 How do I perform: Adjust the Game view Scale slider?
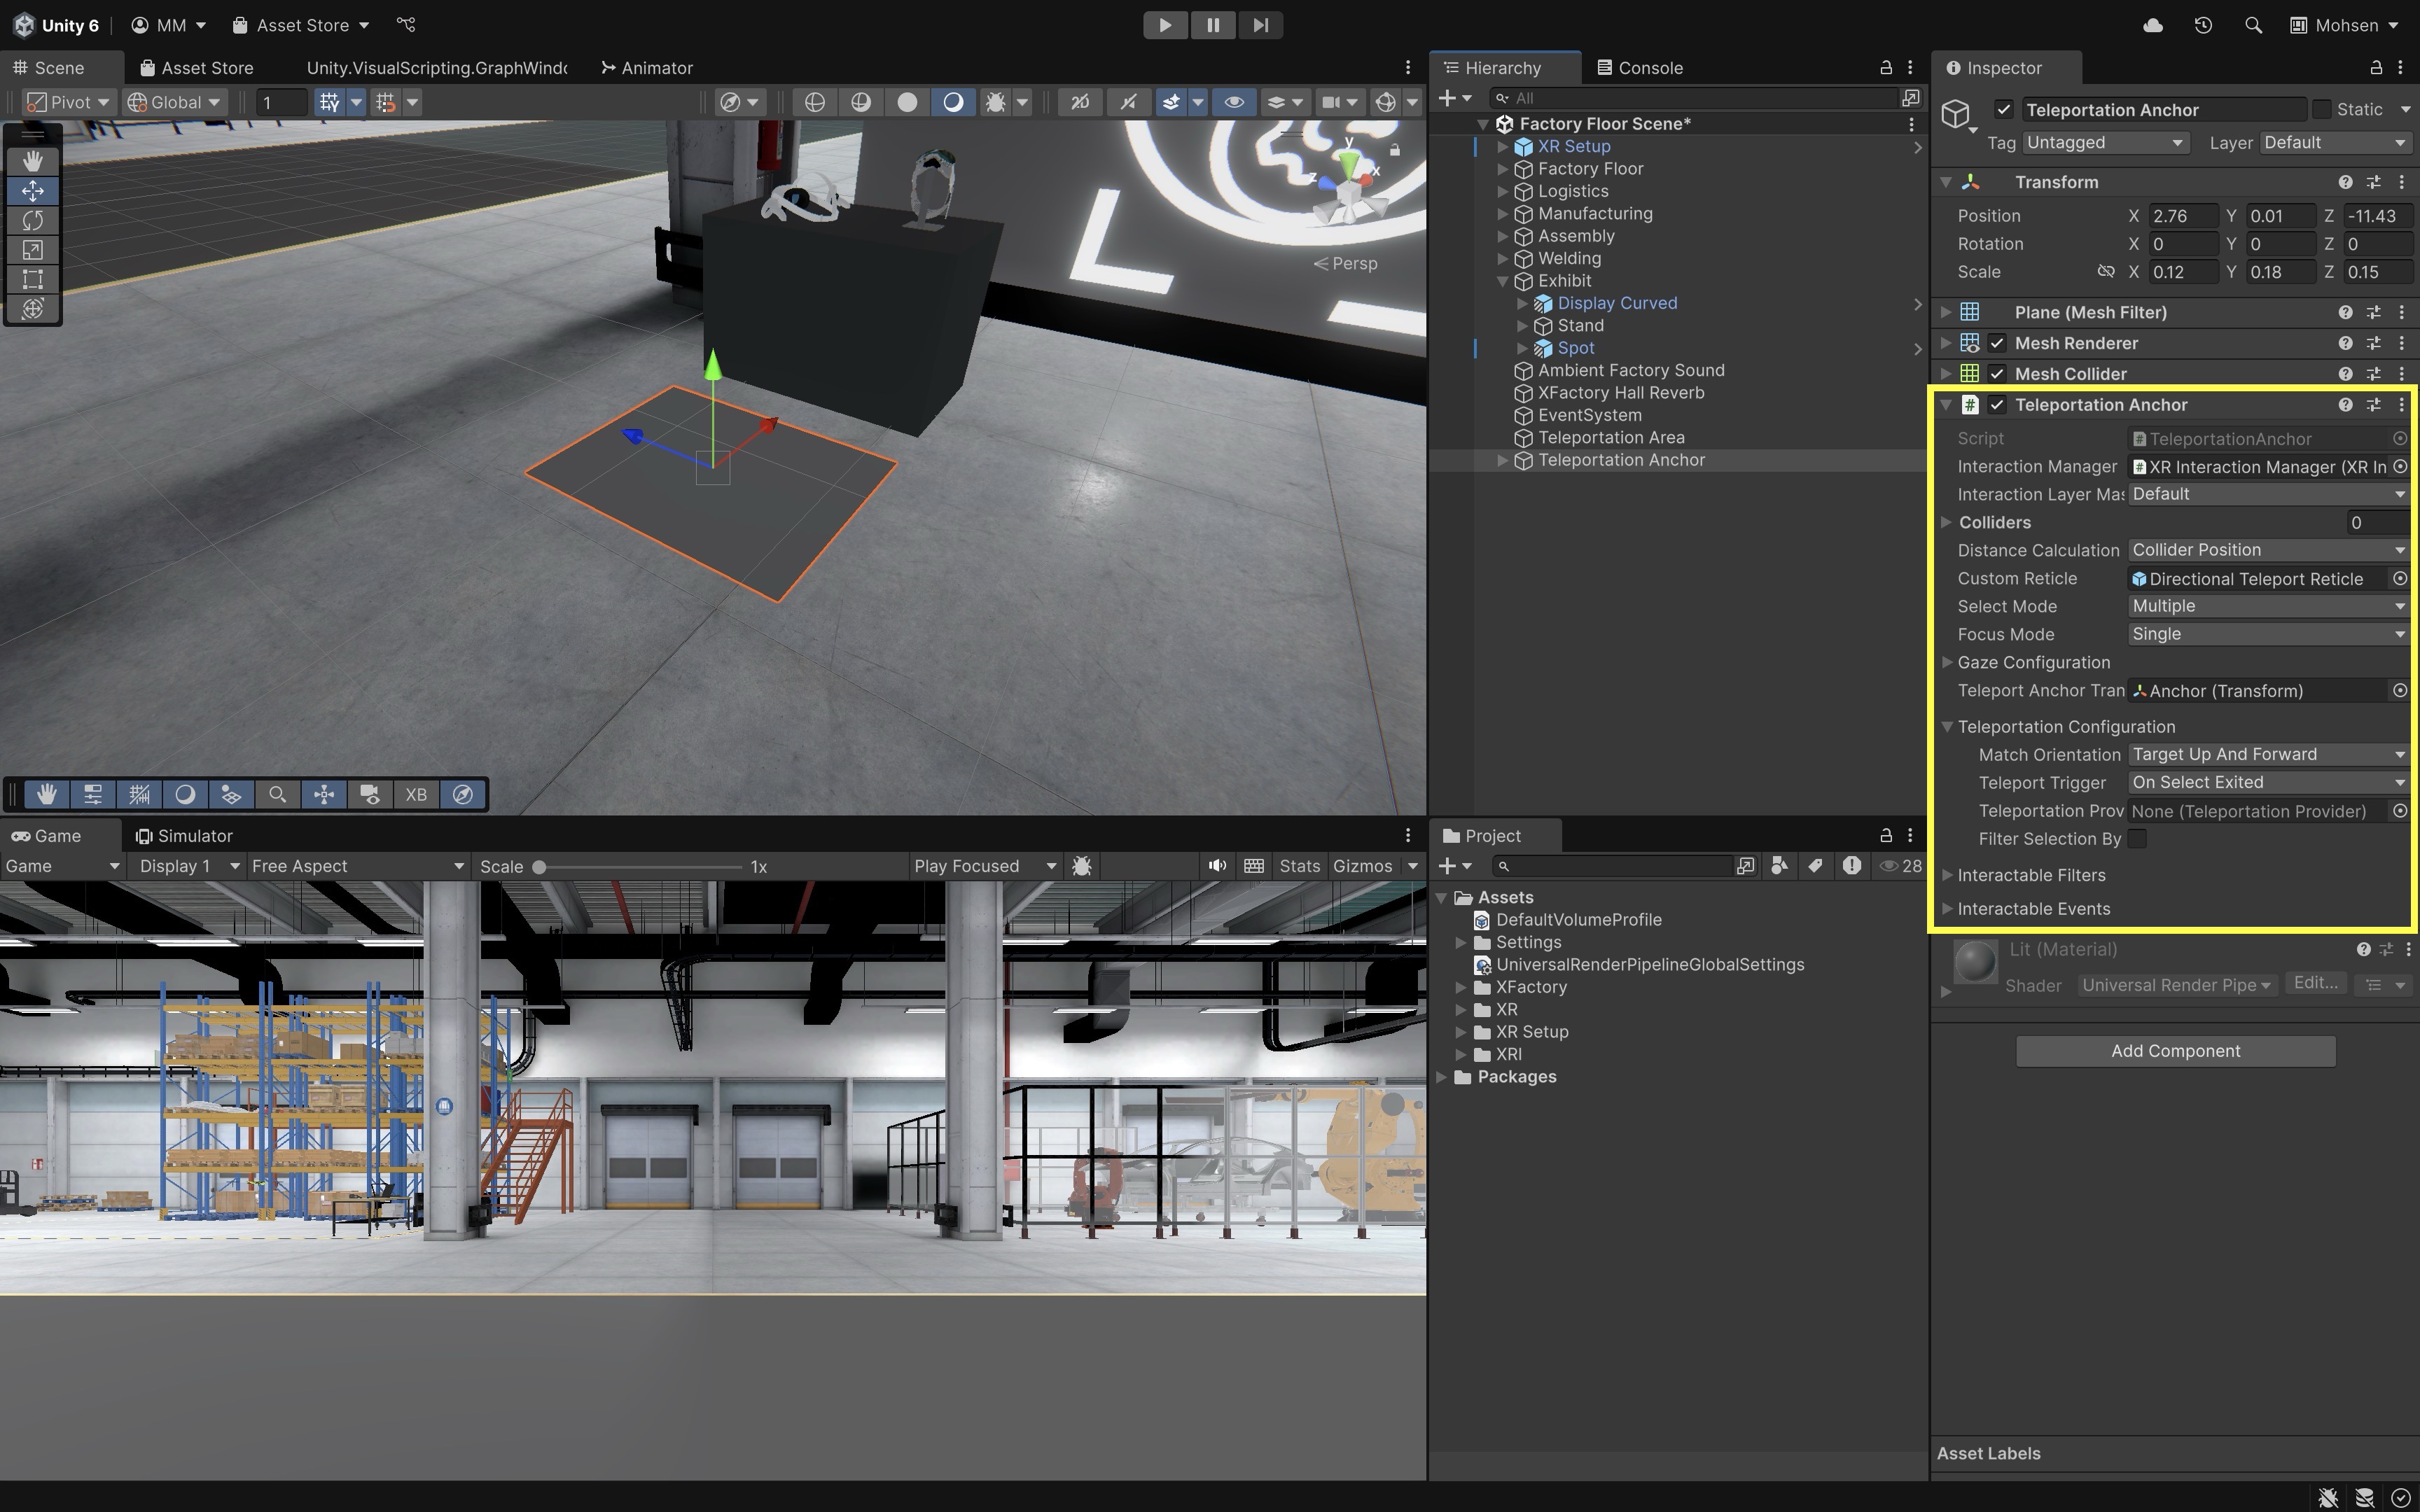click(x=540, y=867)
